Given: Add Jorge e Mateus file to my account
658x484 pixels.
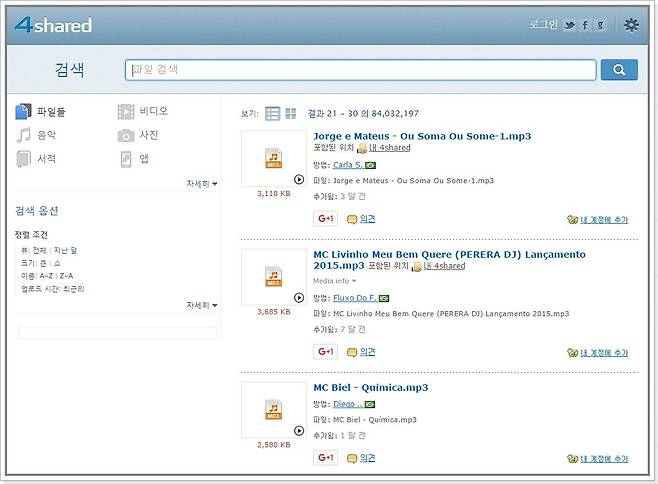Looking at the screenshot, I should [x=604, y=220].
